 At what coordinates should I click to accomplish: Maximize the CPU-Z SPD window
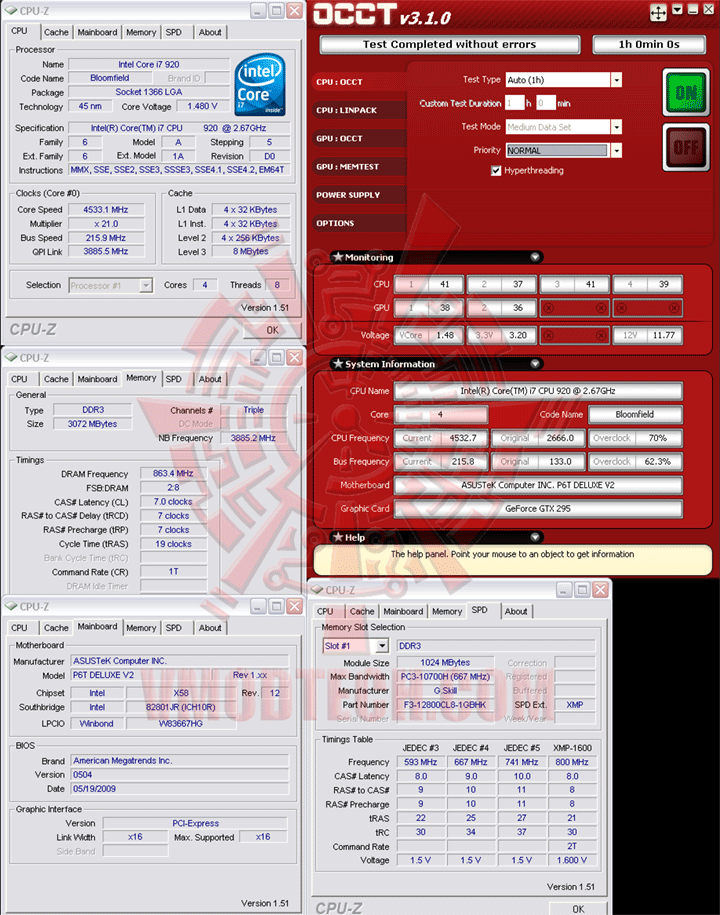pos(582,590)
